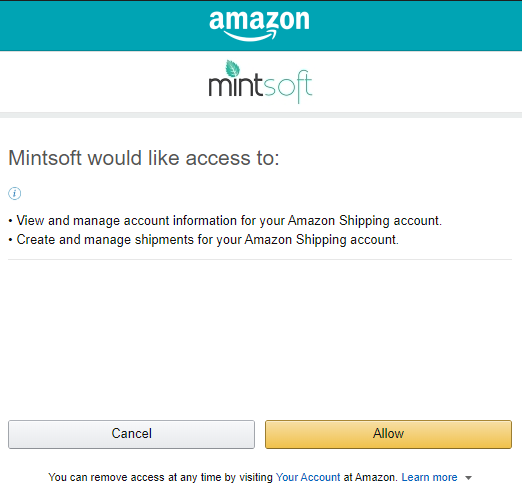Click the Amazon logo in the header
The height and width of the screenshot is (498, 522).
pos(259,26)
